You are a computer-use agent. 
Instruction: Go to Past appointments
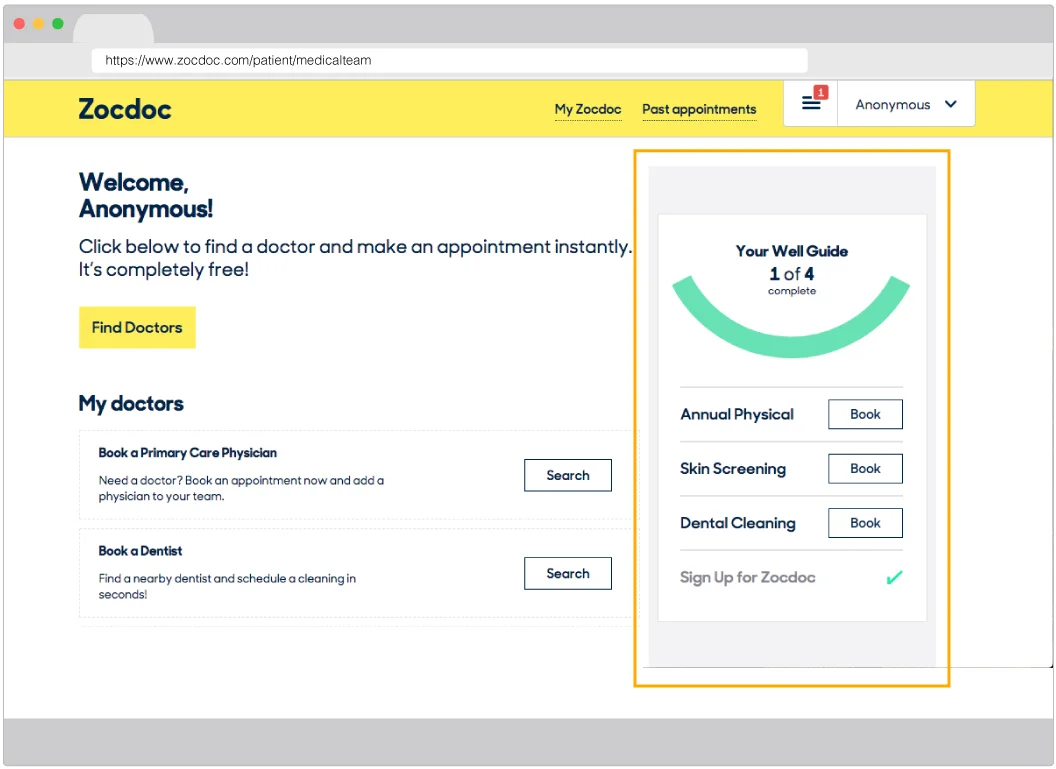[x=699, y=109]
